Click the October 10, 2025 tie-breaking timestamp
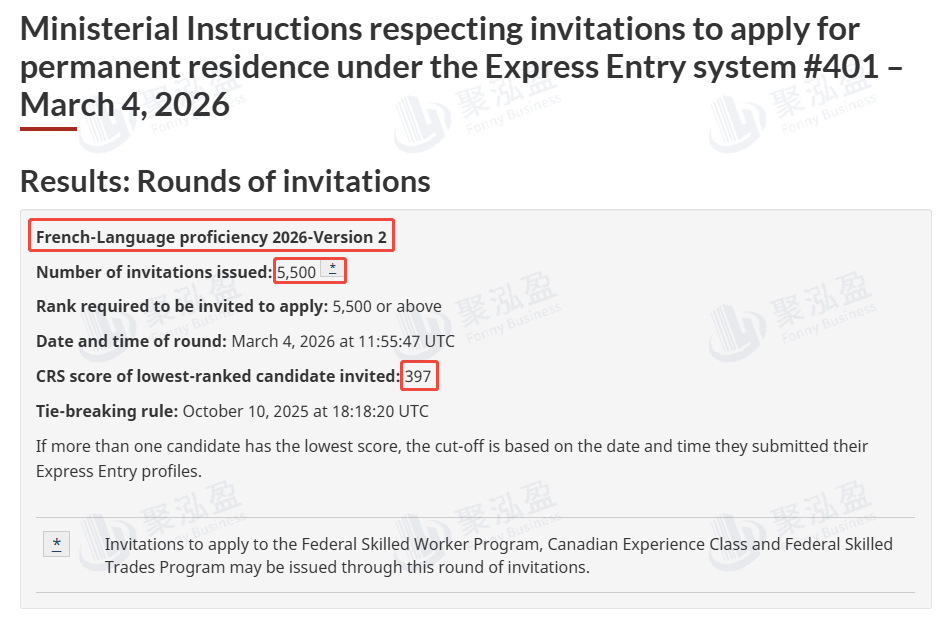This screenshot has width=950, height=617. 305,410
